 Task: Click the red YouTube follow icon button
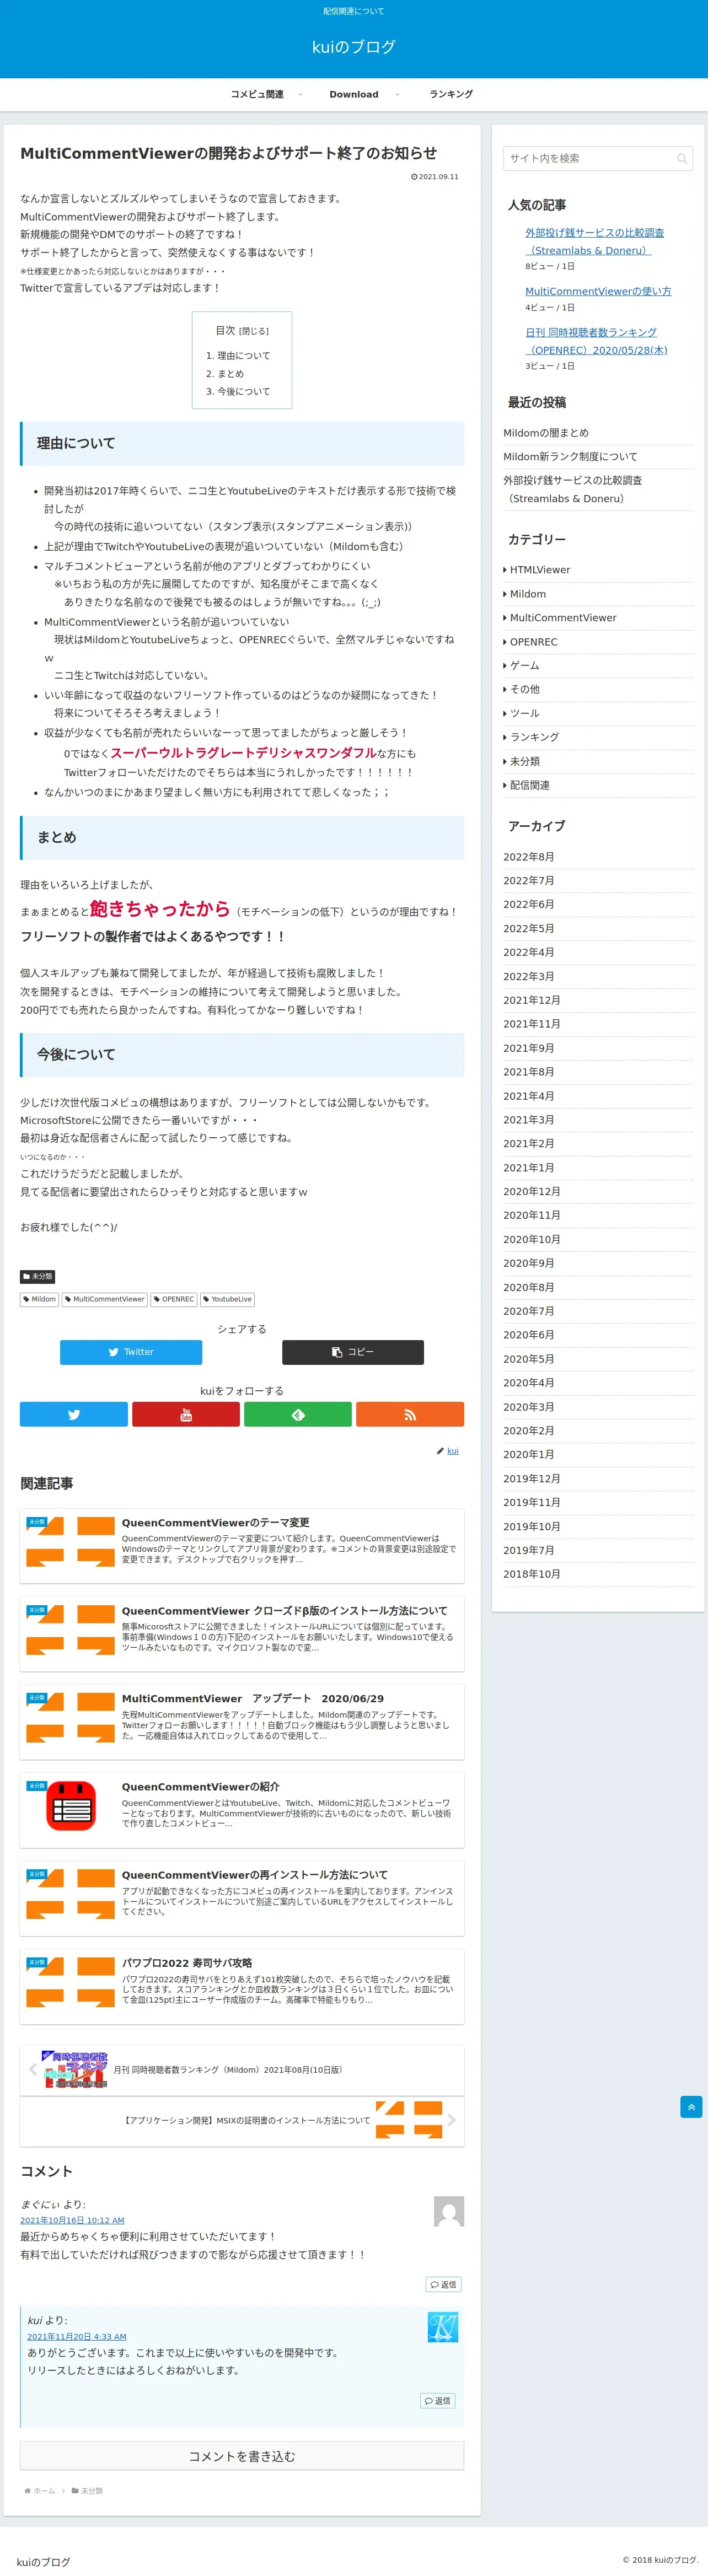tap(186, 1414)
